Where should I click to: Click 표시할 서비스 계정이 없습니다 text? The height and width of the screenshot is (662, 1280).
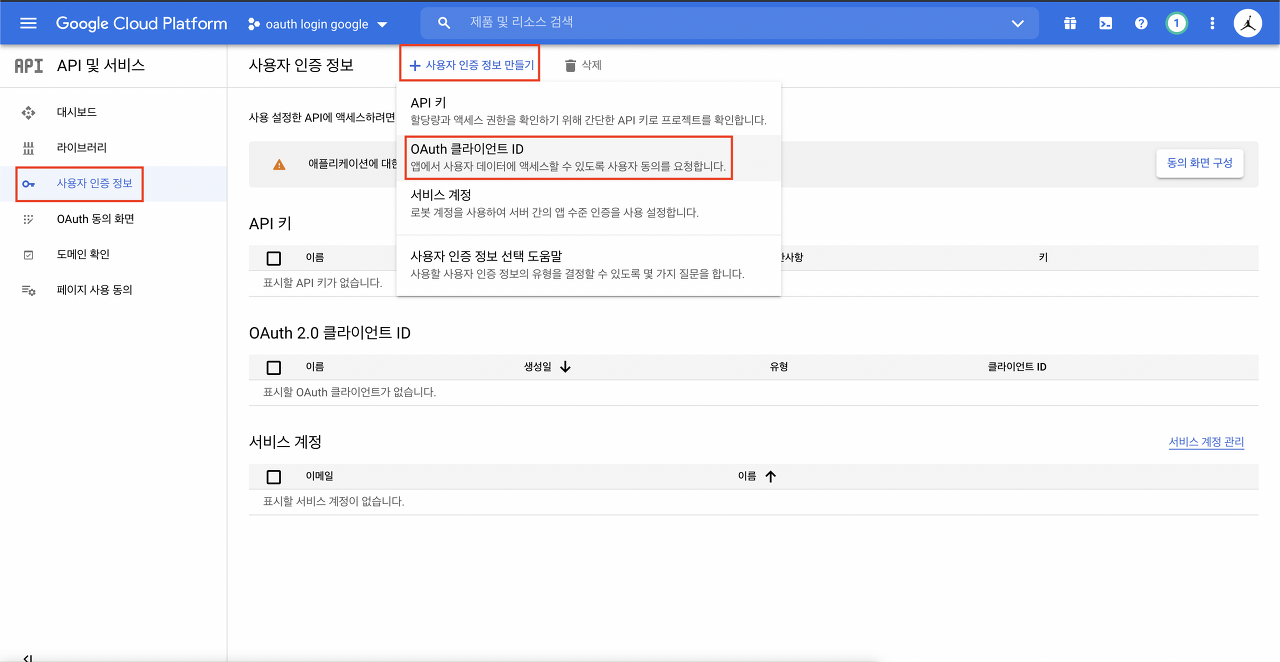click(x=333, y=501)
